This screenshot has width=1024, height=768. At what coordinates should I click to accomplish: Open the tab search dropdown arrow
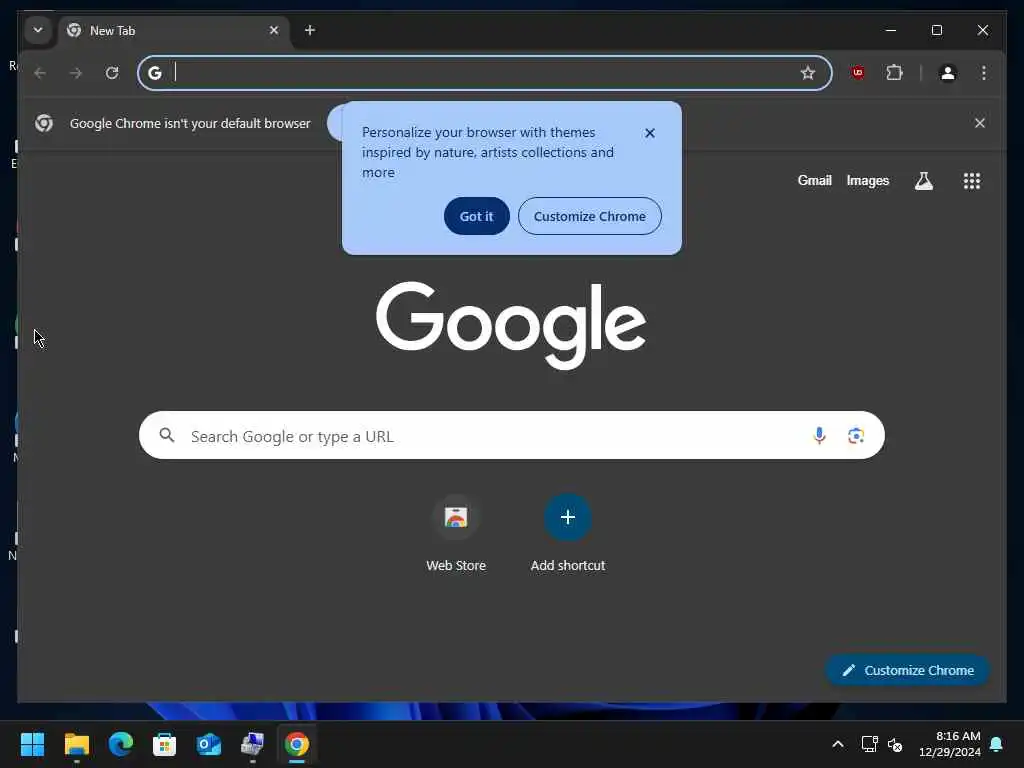click(x=38, y=30)
